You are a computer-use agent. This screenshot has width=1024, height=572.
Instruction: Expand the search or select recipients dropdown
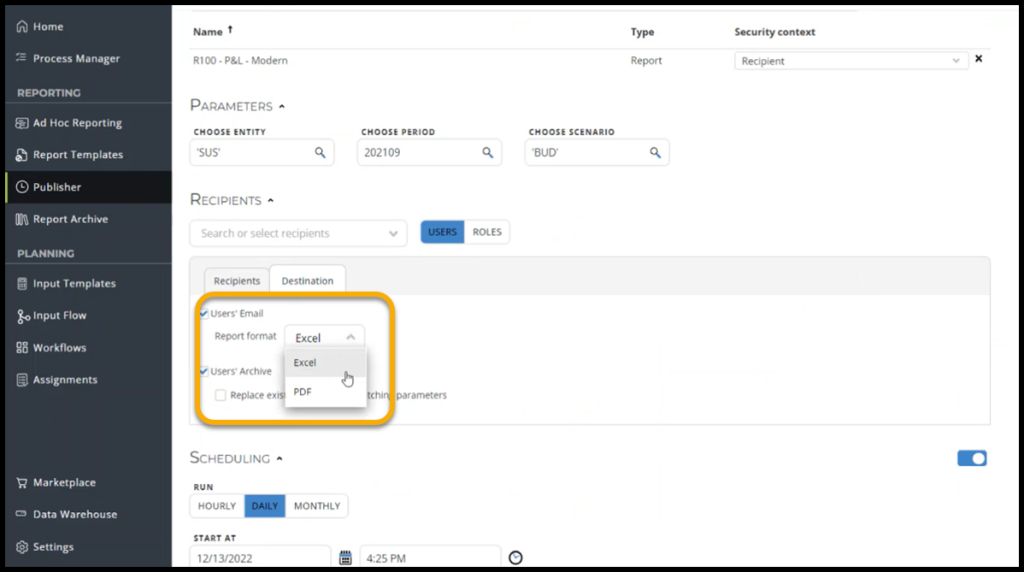[393, 234]
